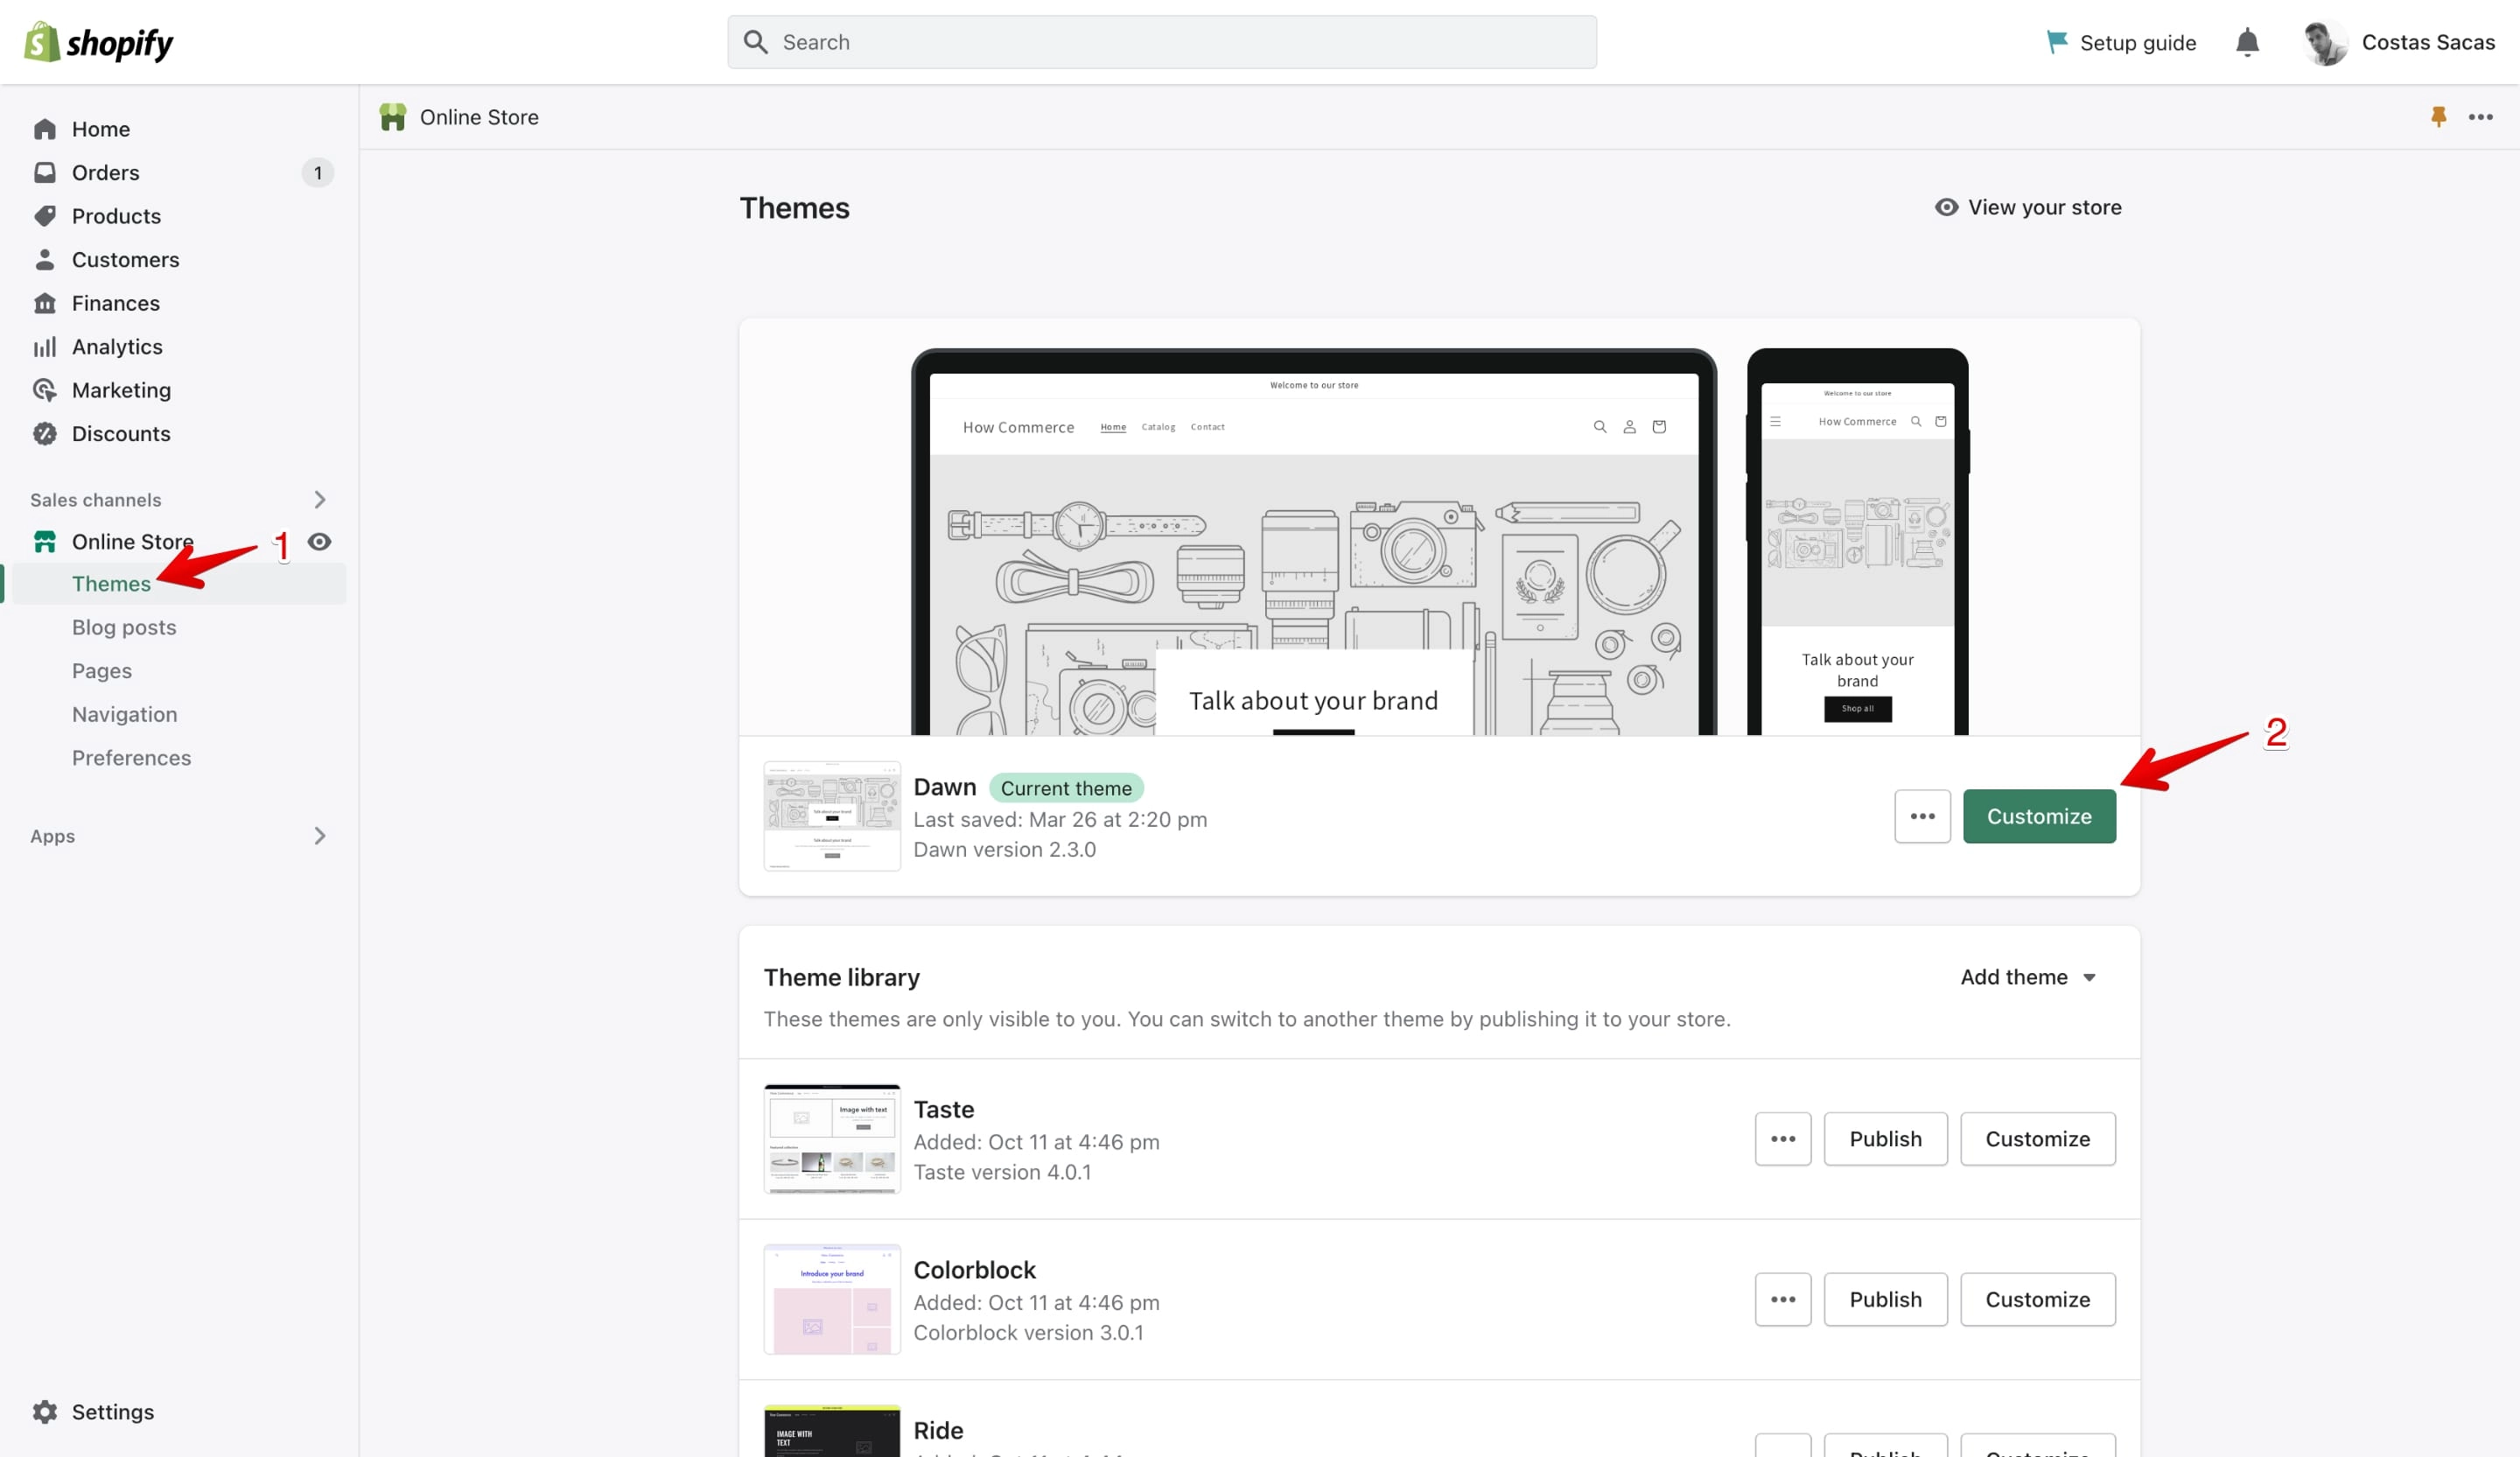Click the Settings gear icon
The height and width of the screenshot is (1457, 2520).
coord(45,1411)
